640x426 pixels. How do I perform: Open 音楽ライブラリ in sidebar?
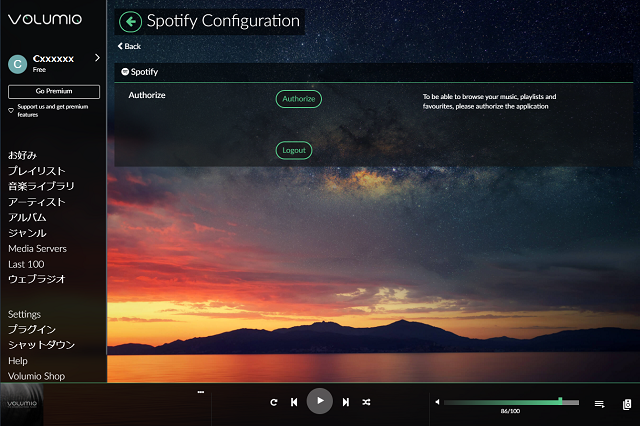click(x=41, y=186)
